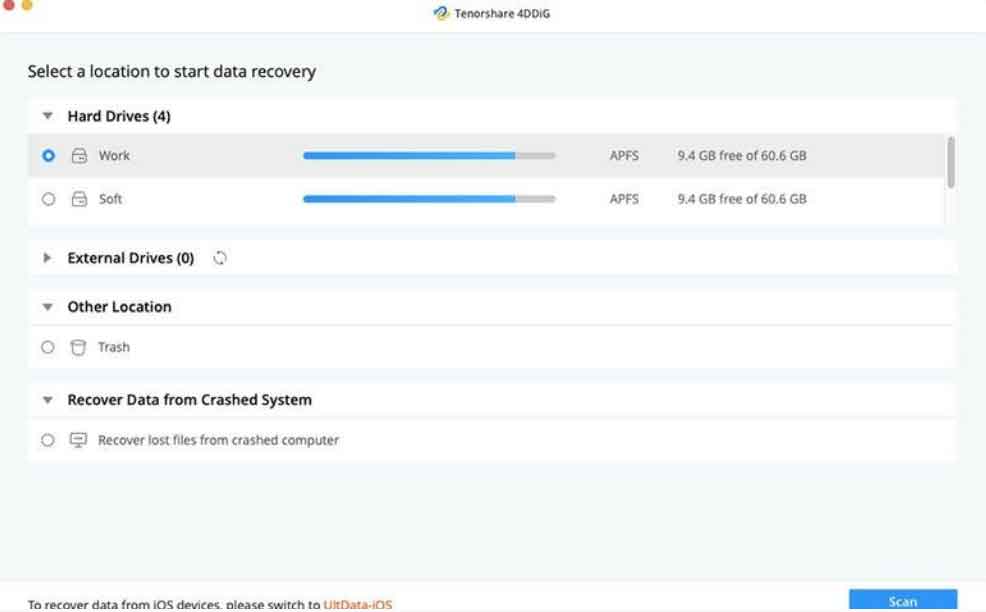
Task: Refresh the External Drives list
Action: point(220,258)
